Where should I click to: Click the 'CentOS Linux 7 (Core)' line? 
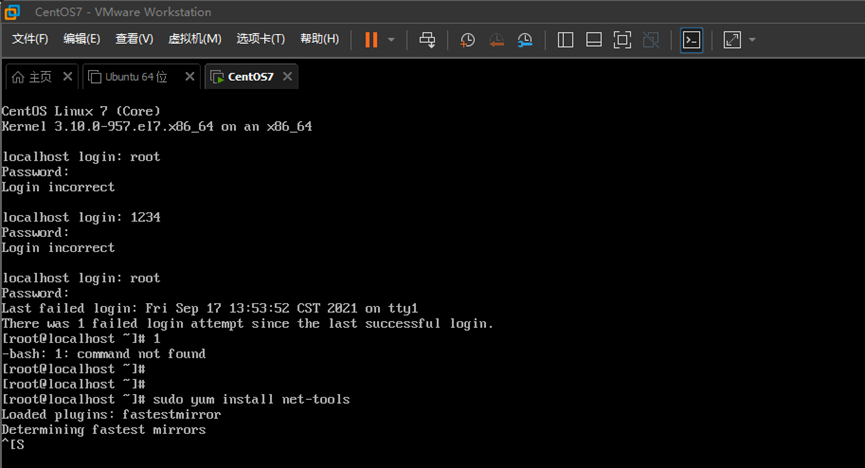pyautogui.click(x=81, y=111)
